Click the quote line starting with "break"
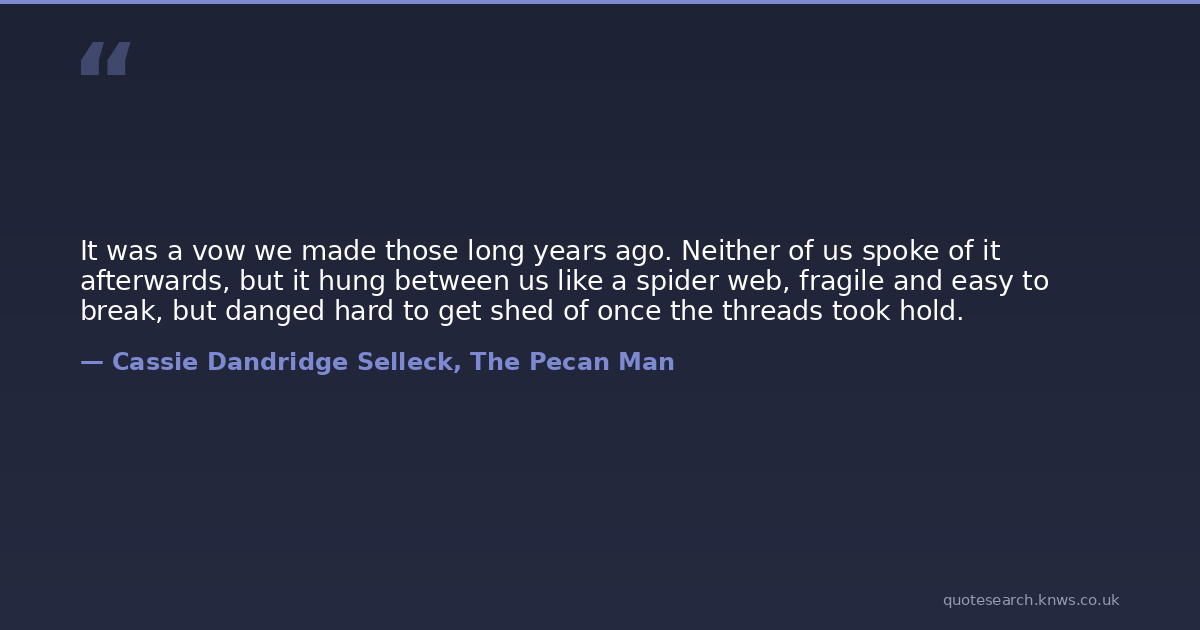 [x=521, y=312]
